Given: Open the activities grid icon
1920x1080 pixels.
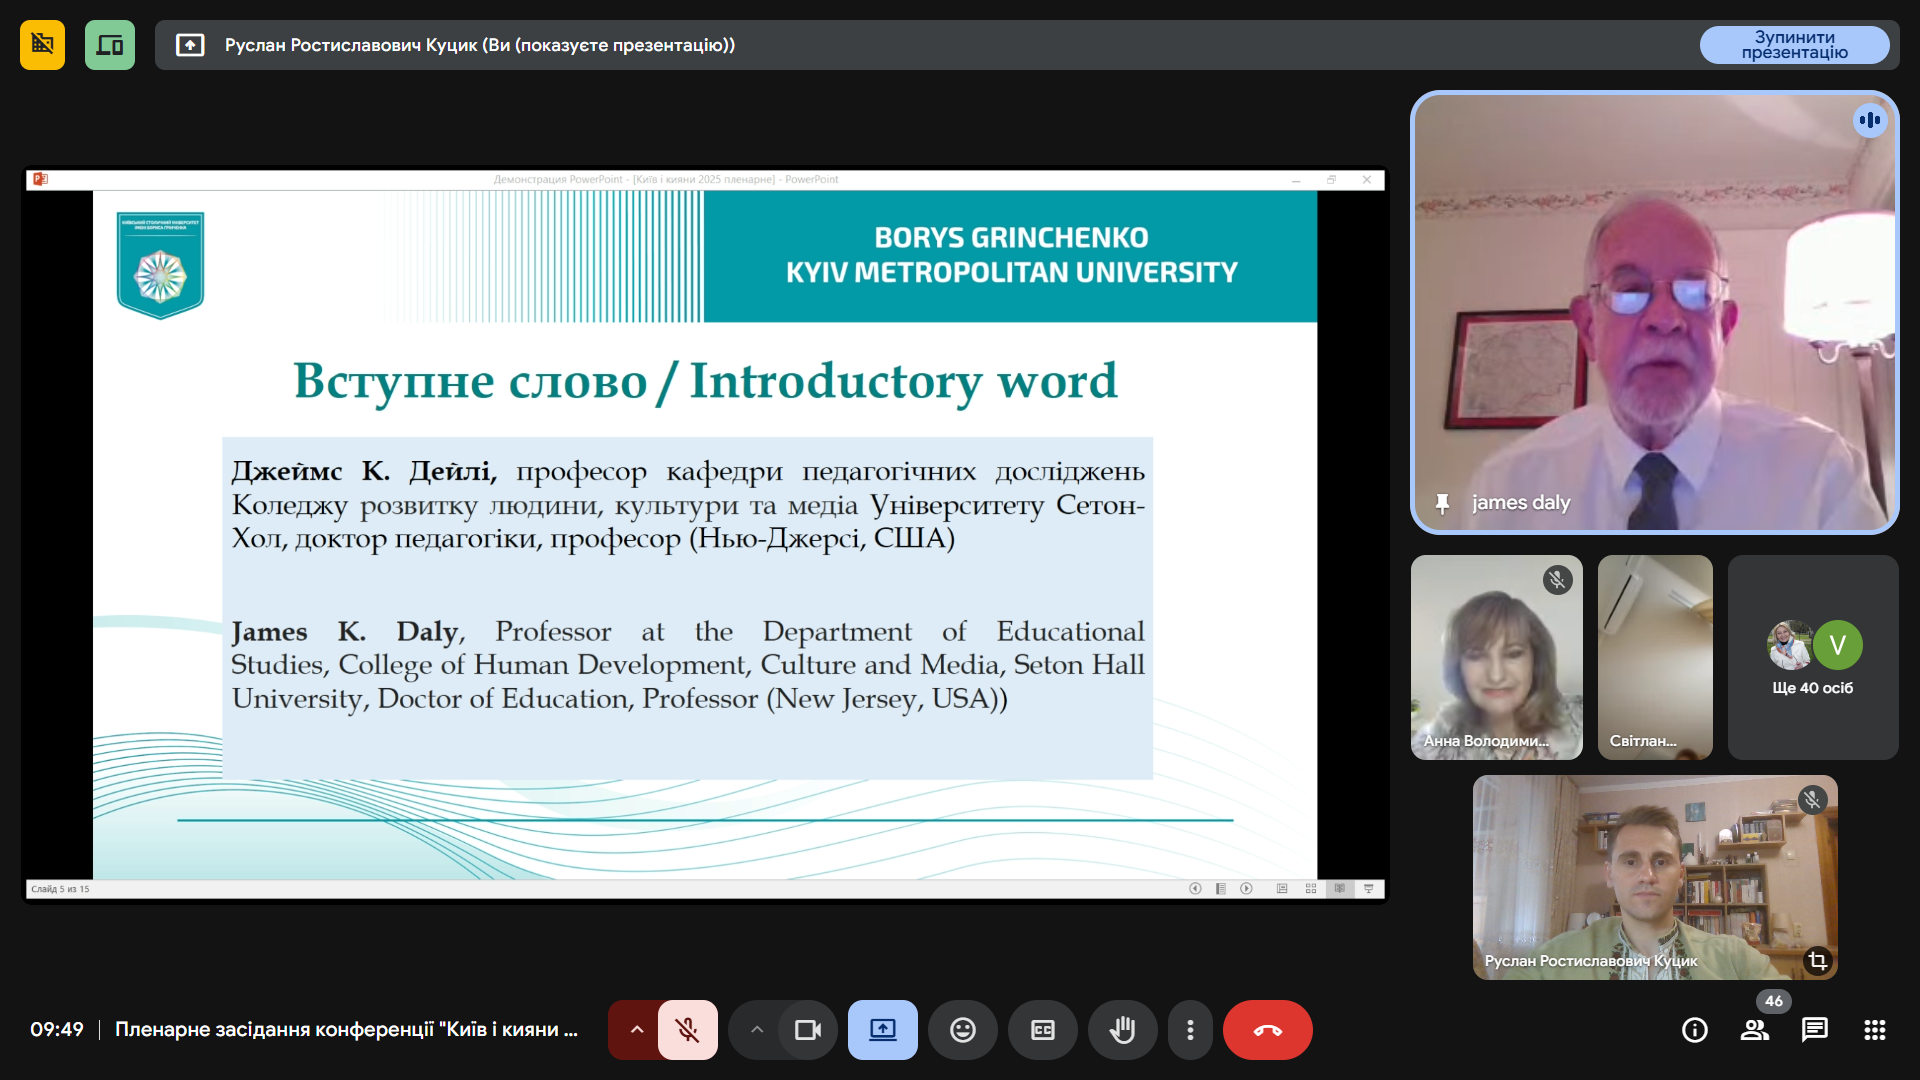Looking at the screenshot, I should click(x=1874, y=1030).
